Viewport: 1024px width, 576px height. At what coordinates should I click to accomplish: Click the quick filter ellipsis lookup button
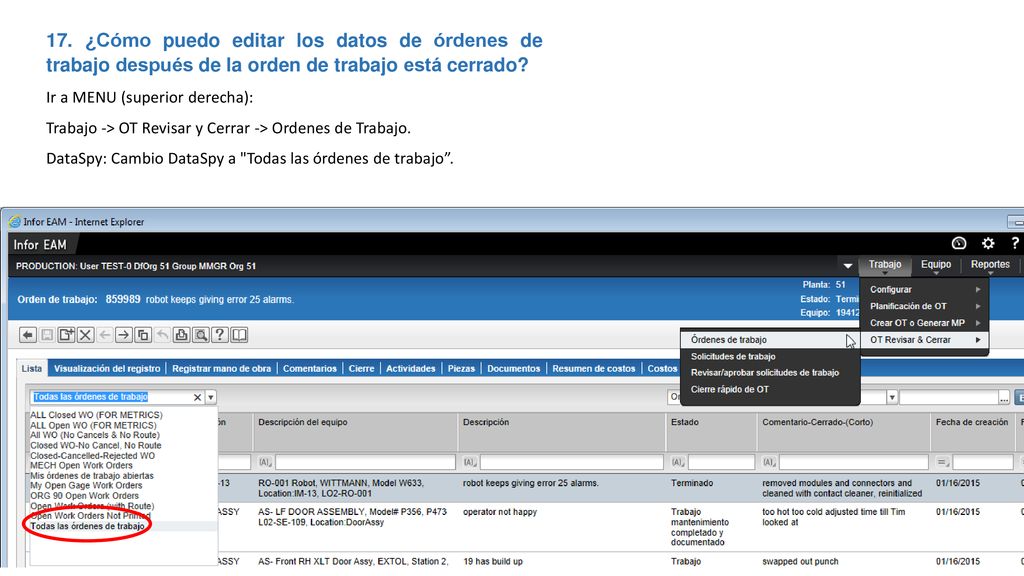tap(1004, 397)
